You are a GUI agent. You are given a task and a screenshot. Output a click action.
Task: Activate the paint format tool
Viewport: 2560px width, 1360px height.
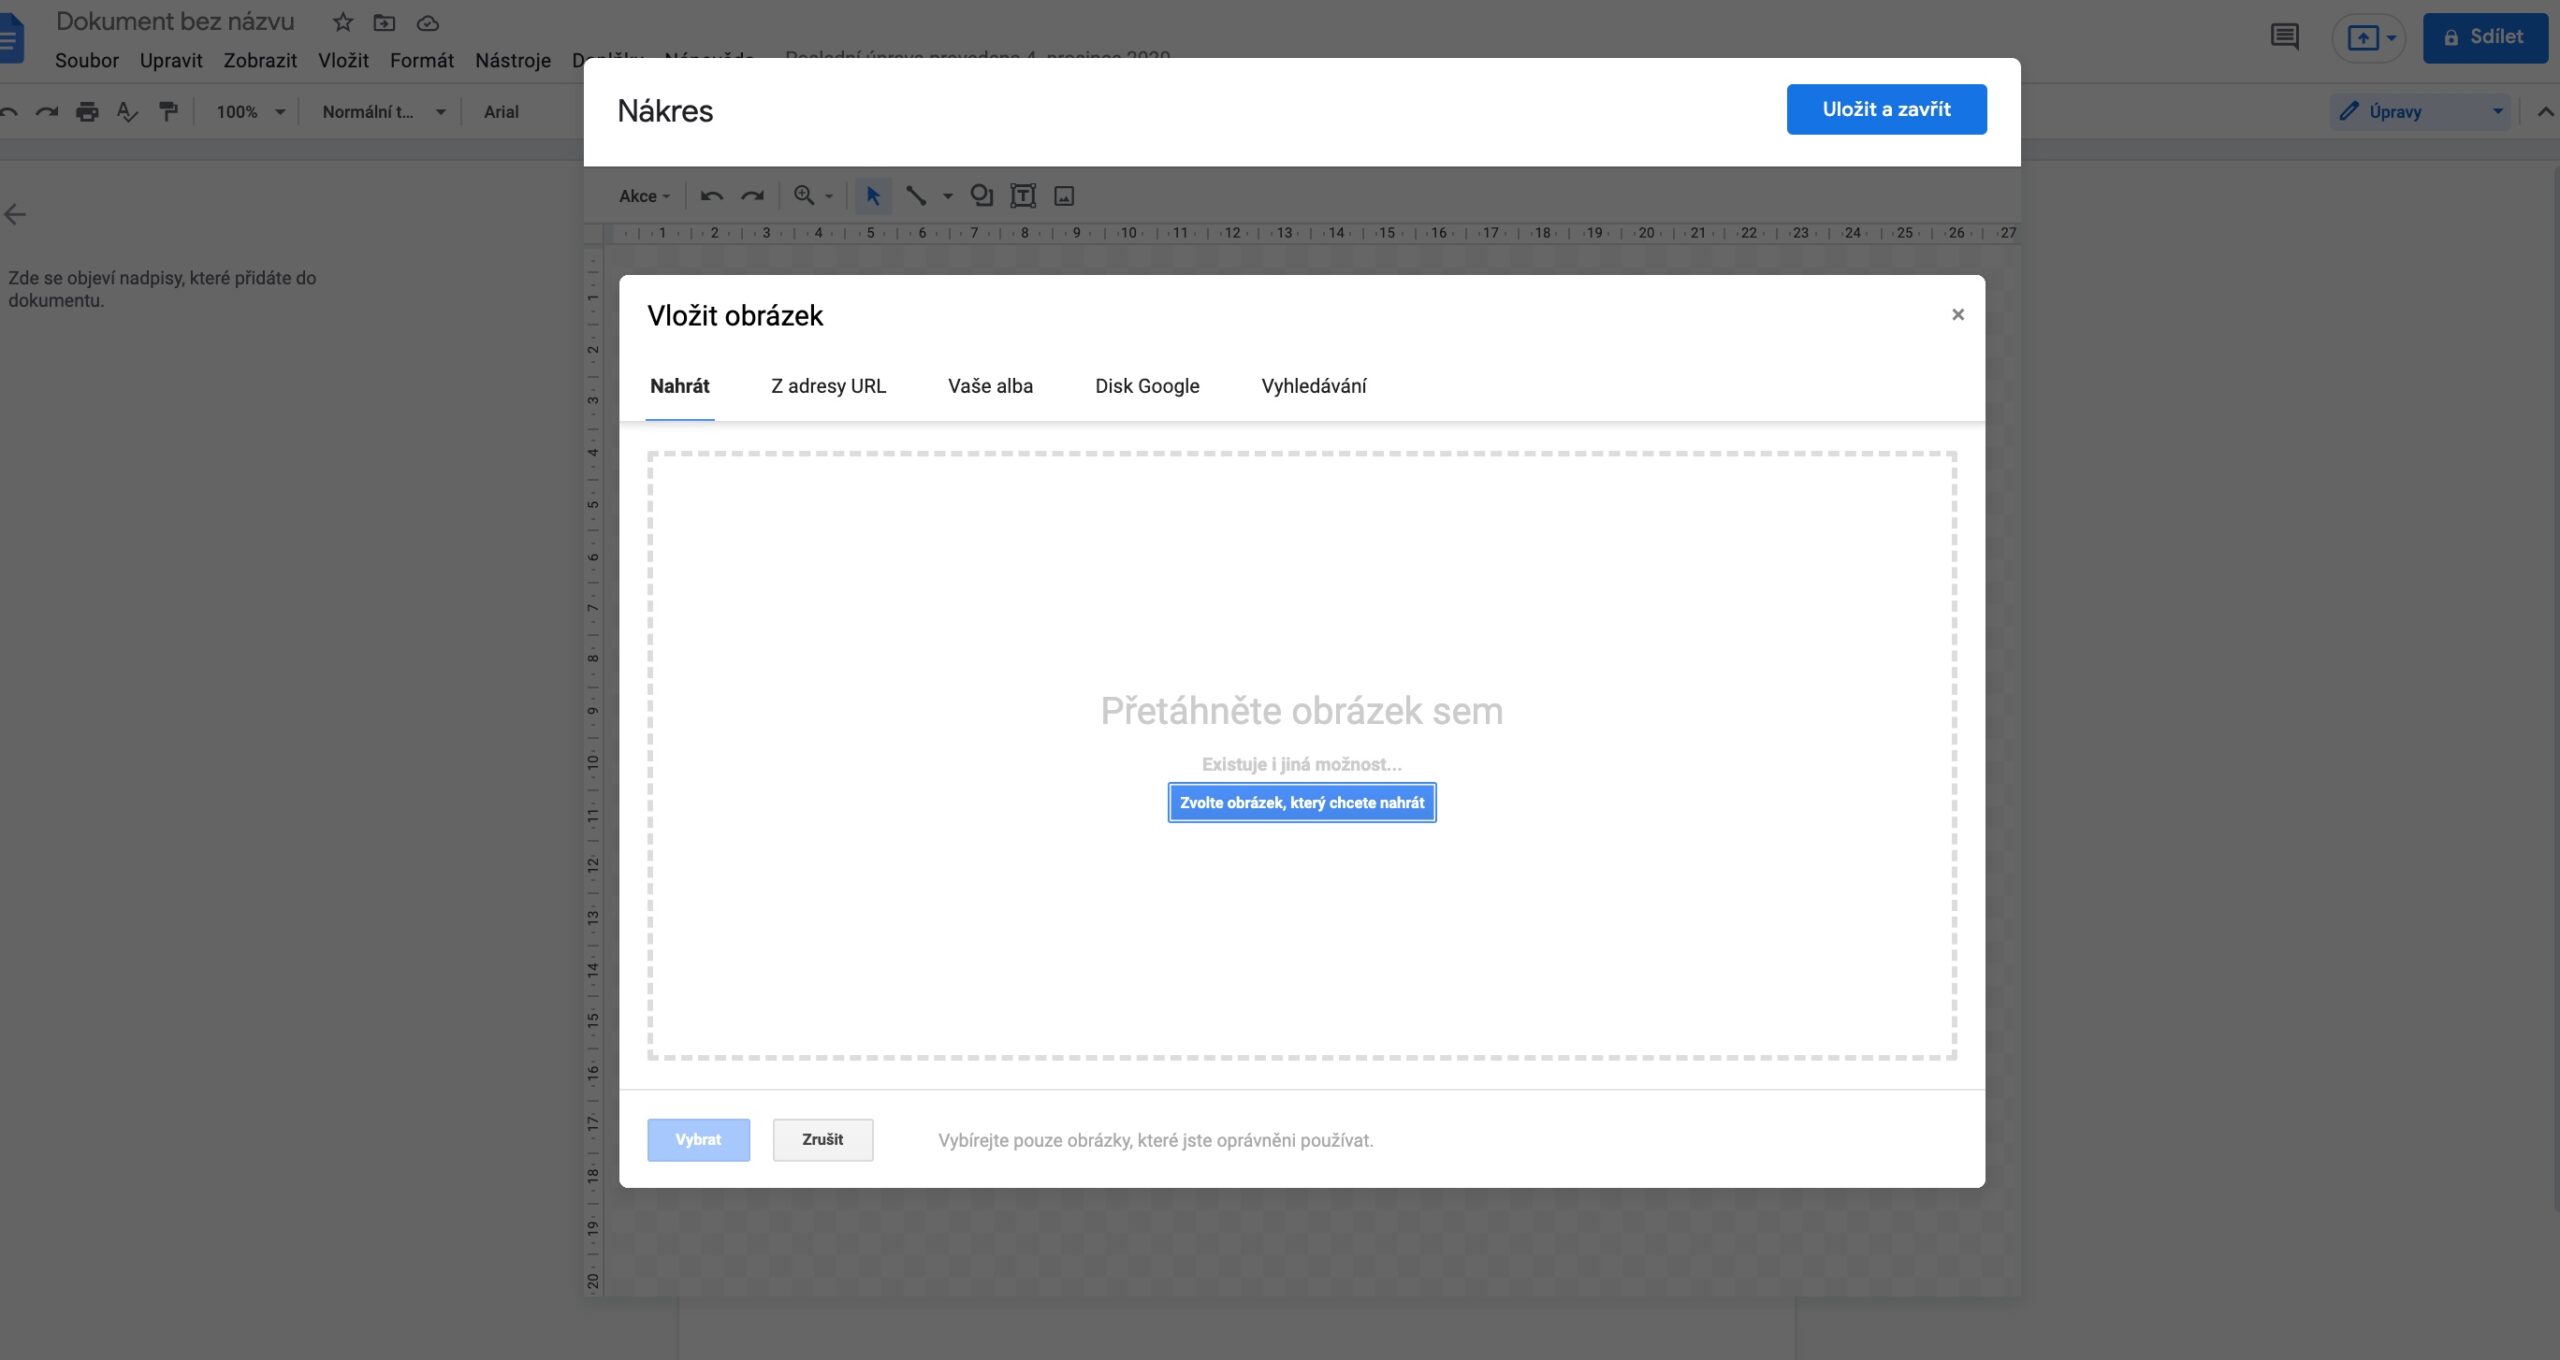point(168,111)
